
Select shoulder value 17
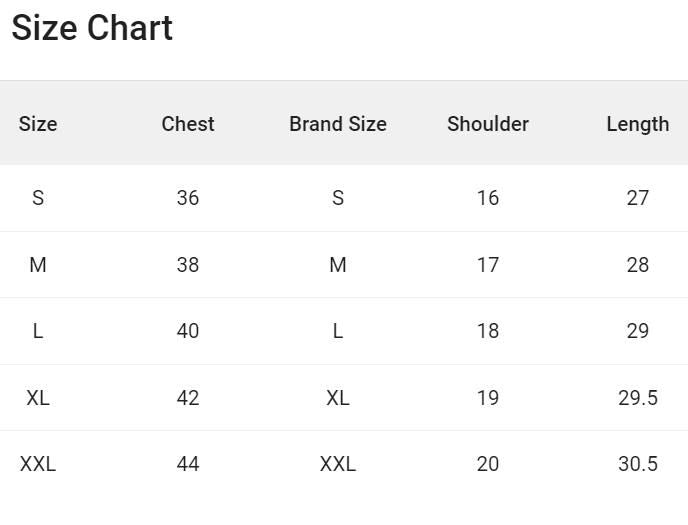coord(488,265)
